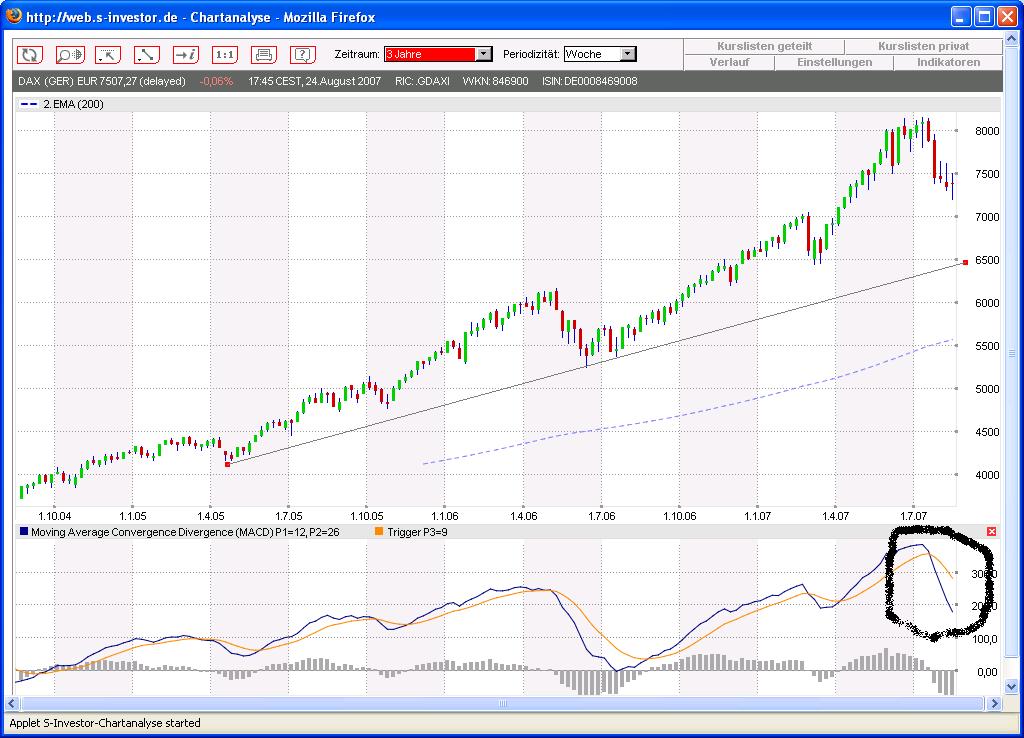Click the vertical scrollbar down arrow
This screenshot has height=738, width=1024.
pos(1012,686)
